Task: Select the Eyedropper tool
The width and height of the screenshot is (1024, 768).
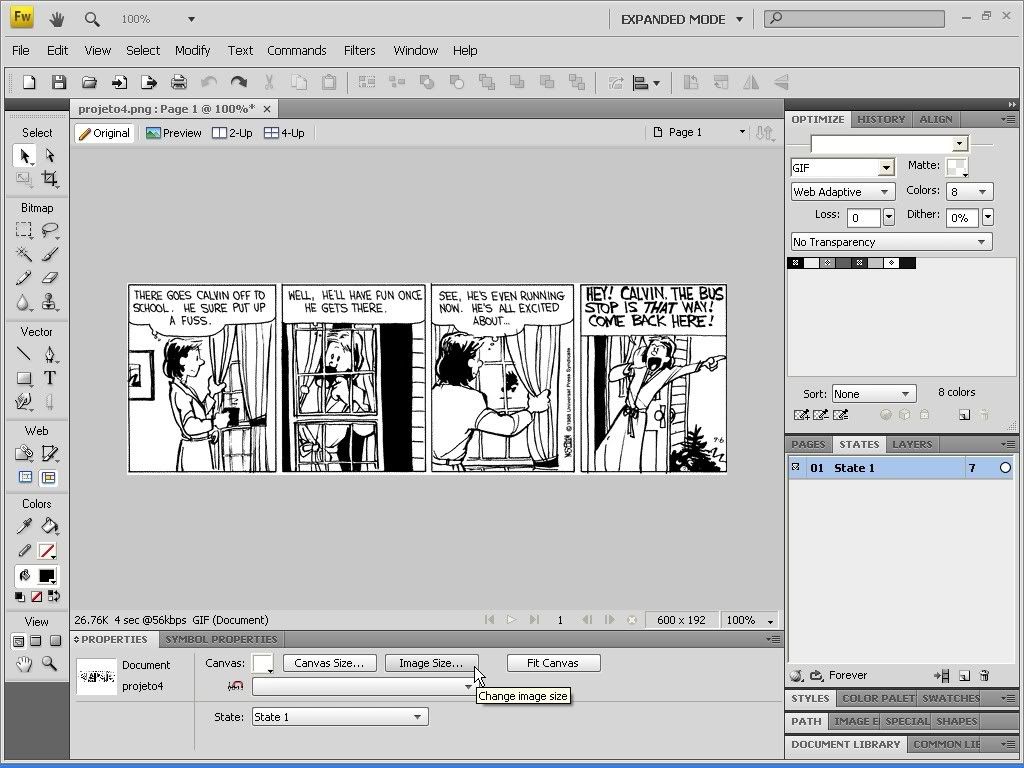Action: click(x=24, y=526)
